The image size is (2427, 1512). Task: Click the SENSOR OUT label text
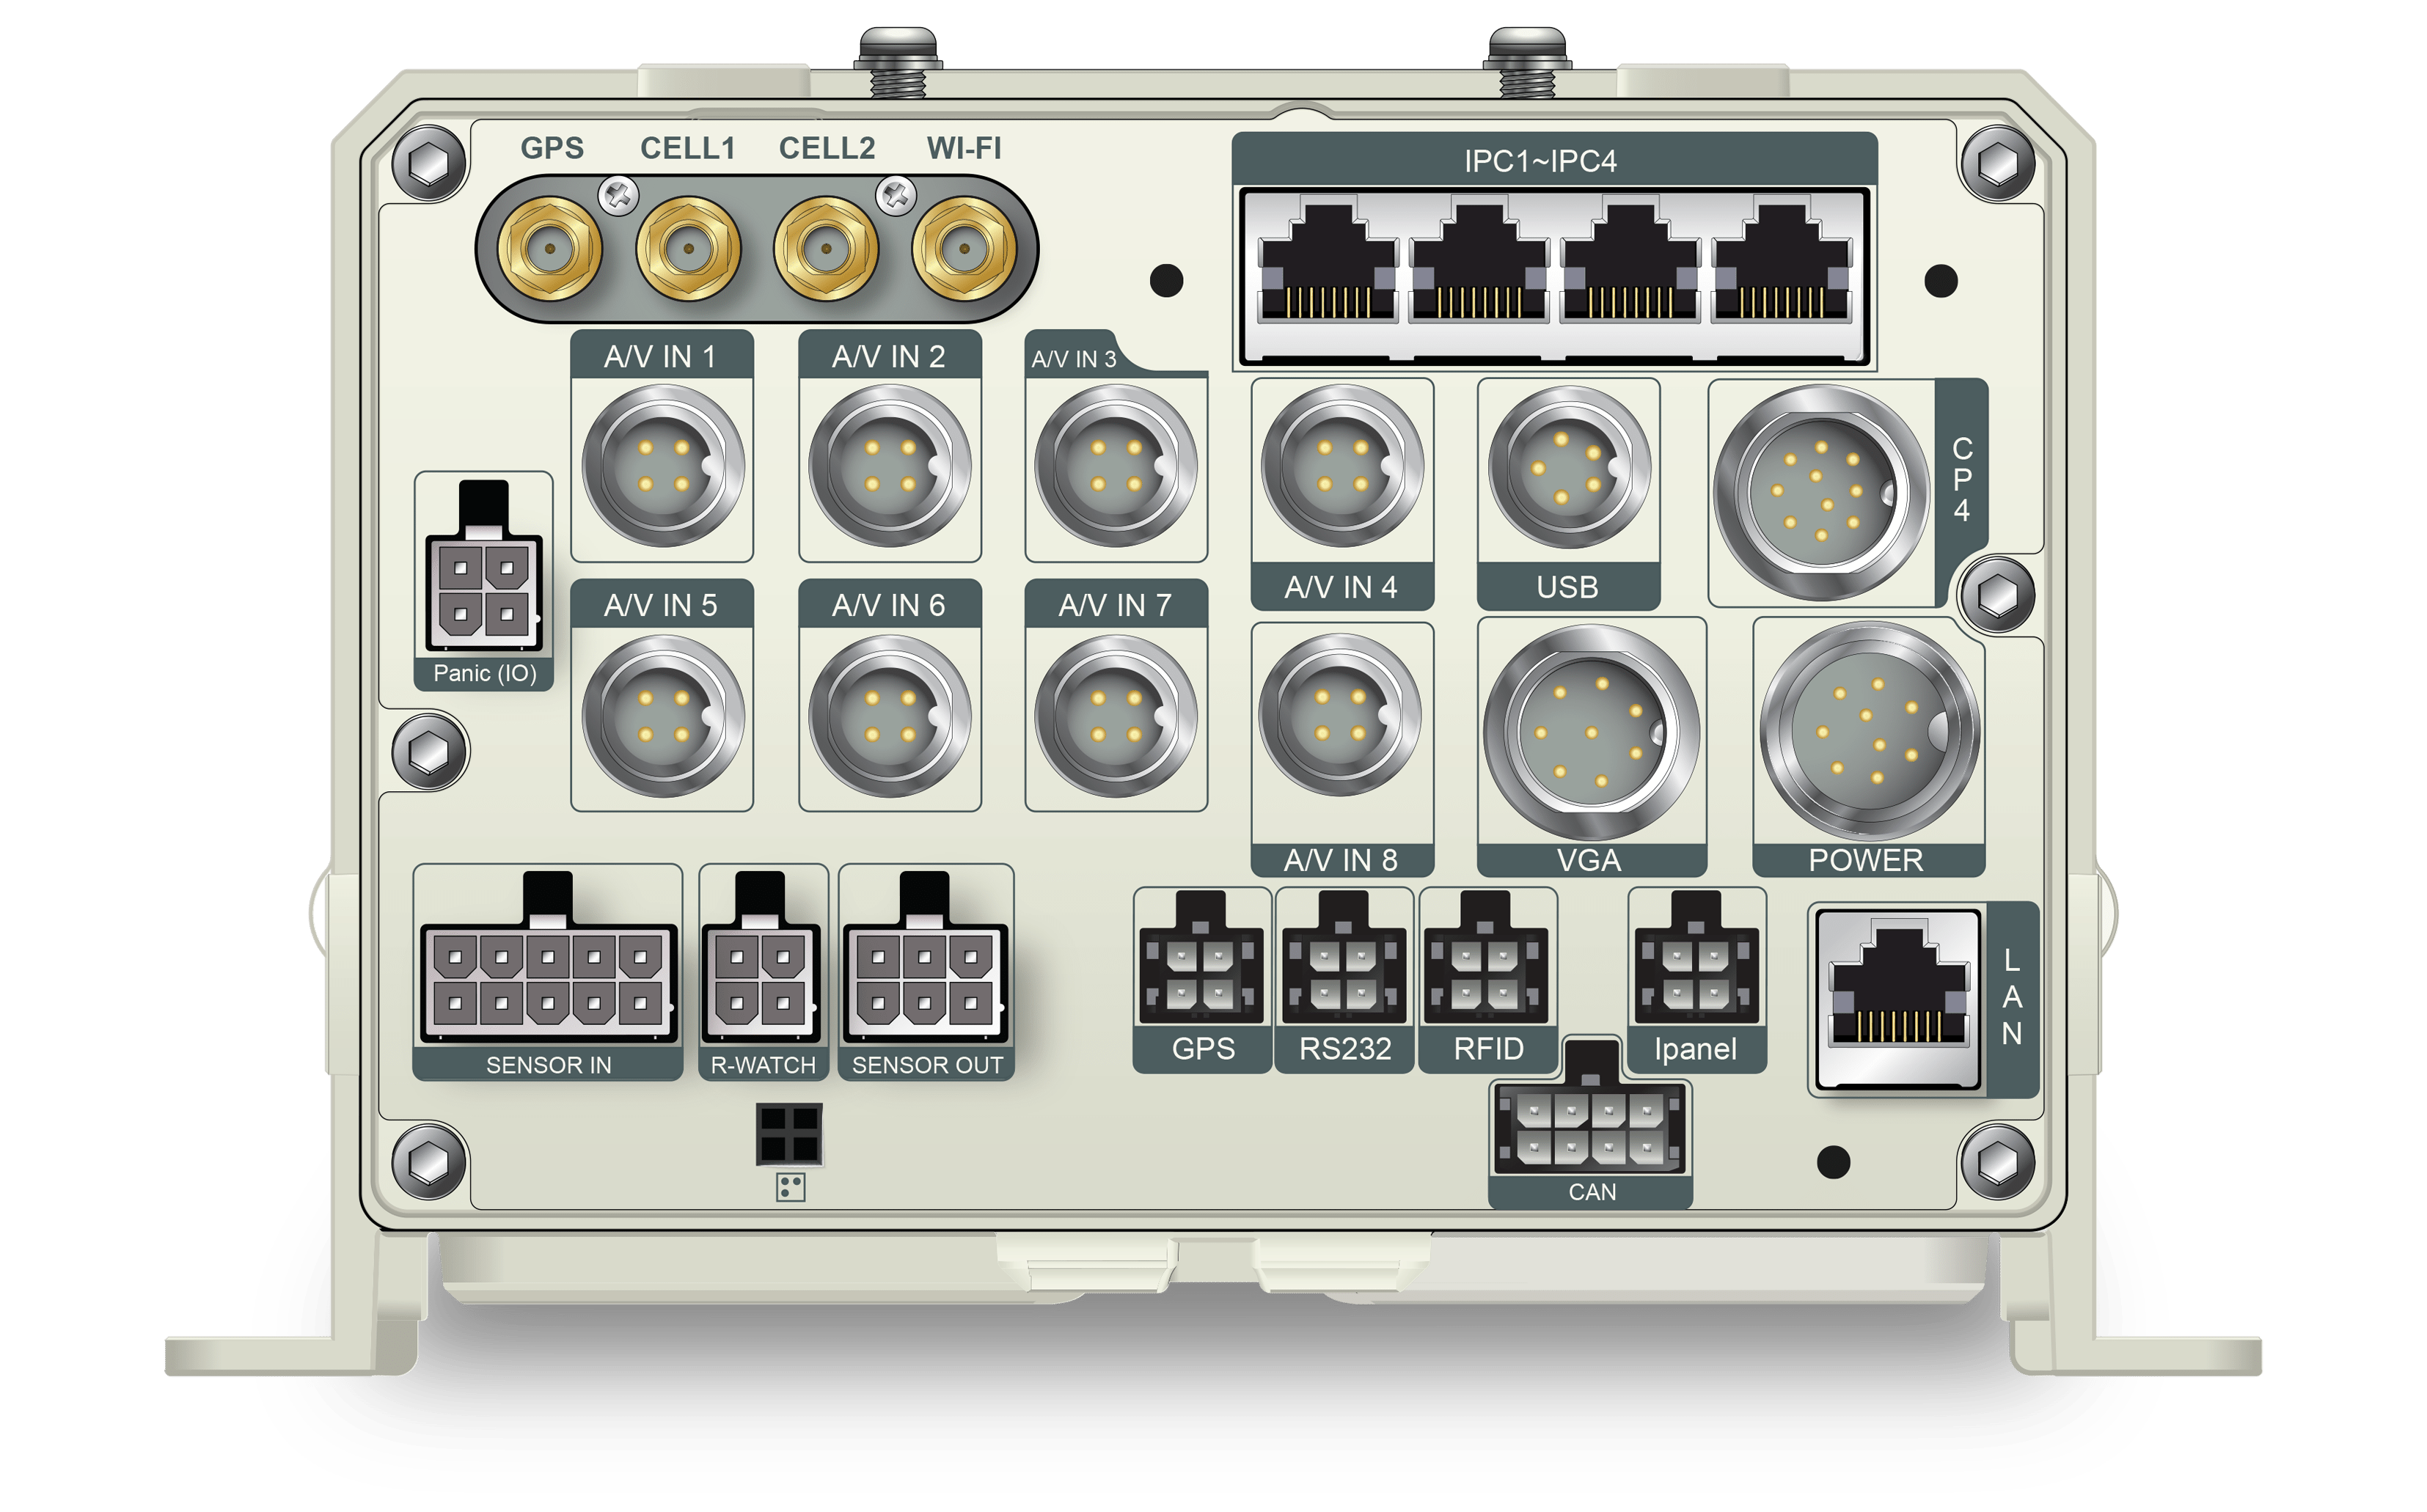pyautogui.click(x=927, y=1065)
